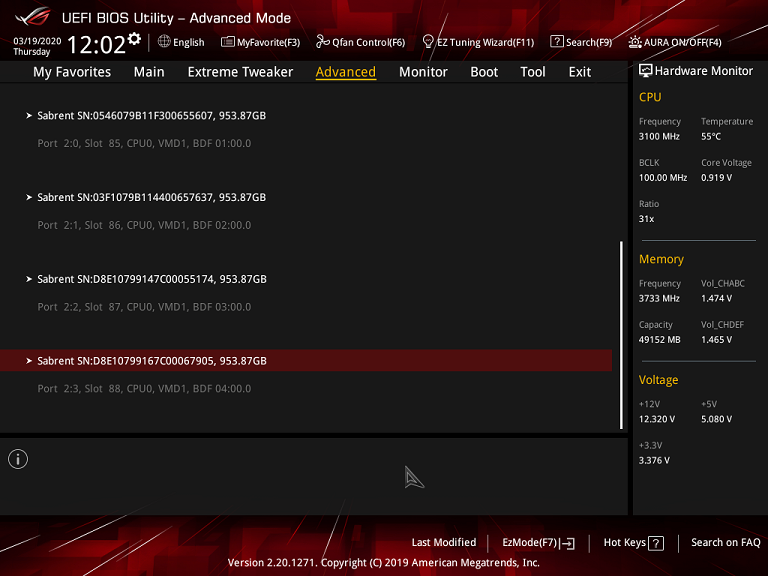Expand Sabrent drive SN:03F1079B114400657637

point(151,197)
